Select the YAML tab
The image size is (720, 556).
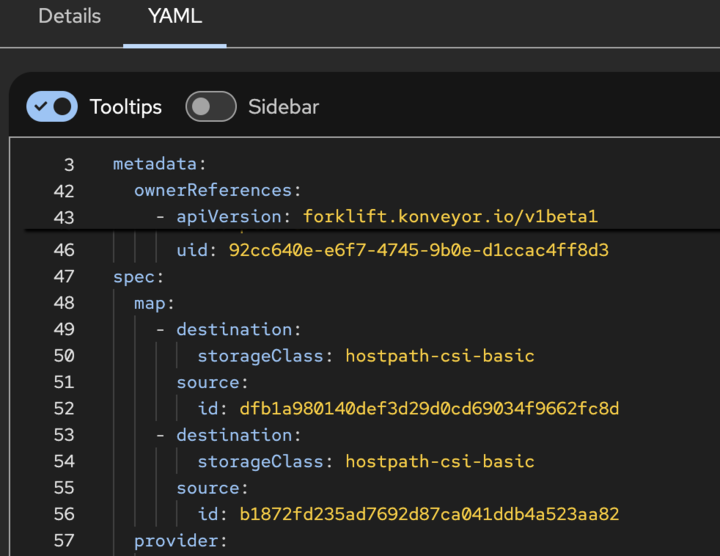[x=174, y=17]
